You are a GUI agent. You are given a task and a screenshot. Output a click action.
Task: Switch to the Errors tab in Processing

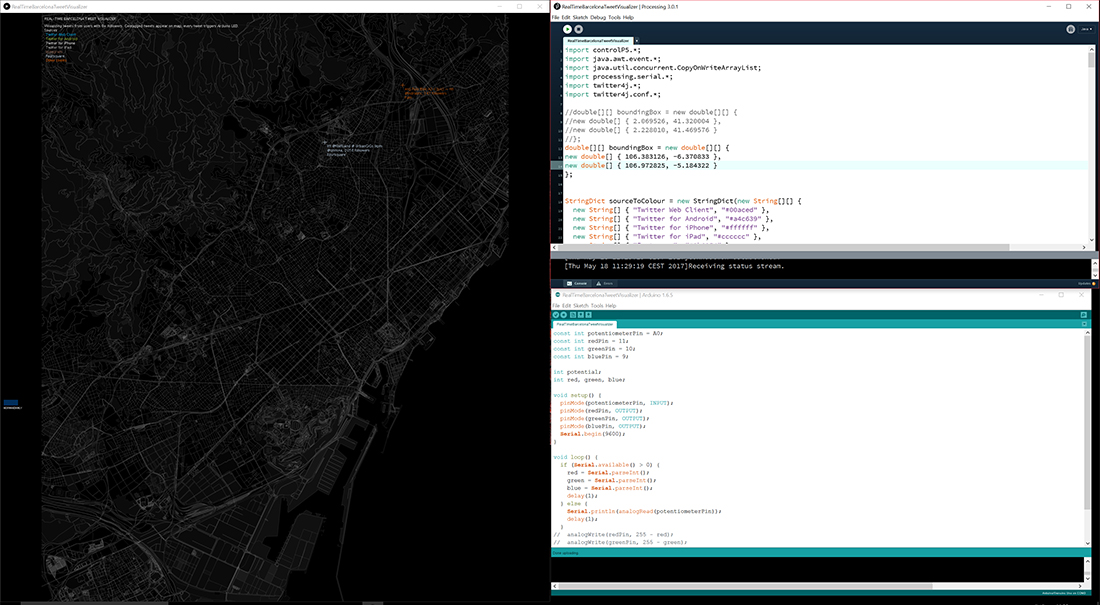click(x=605, y=284)
